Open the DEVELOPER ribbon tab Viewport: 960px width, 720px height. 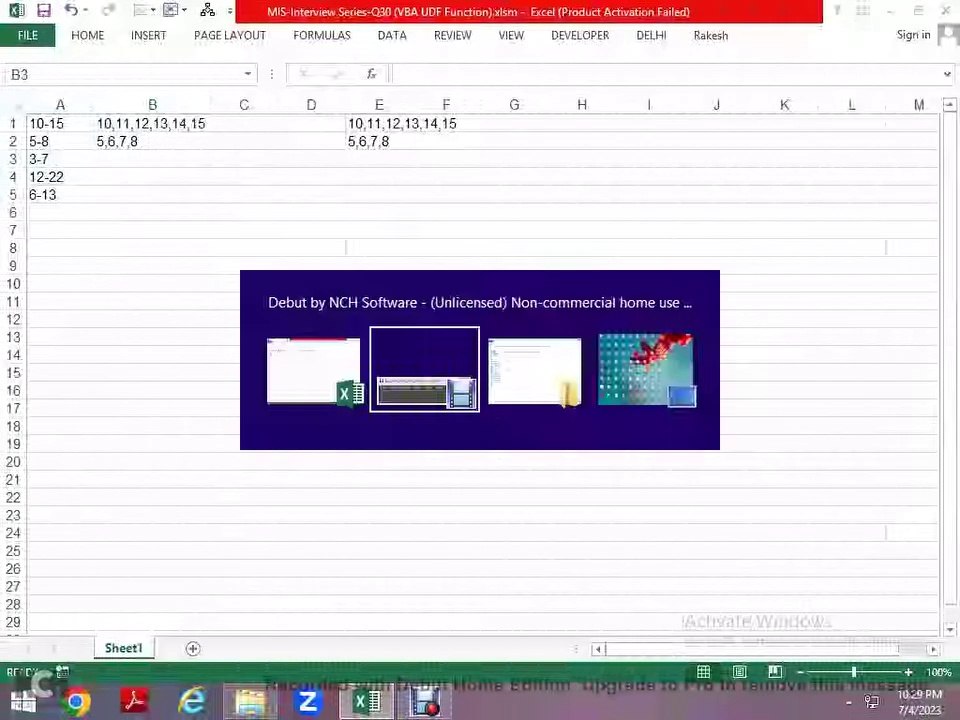point(580,36)
